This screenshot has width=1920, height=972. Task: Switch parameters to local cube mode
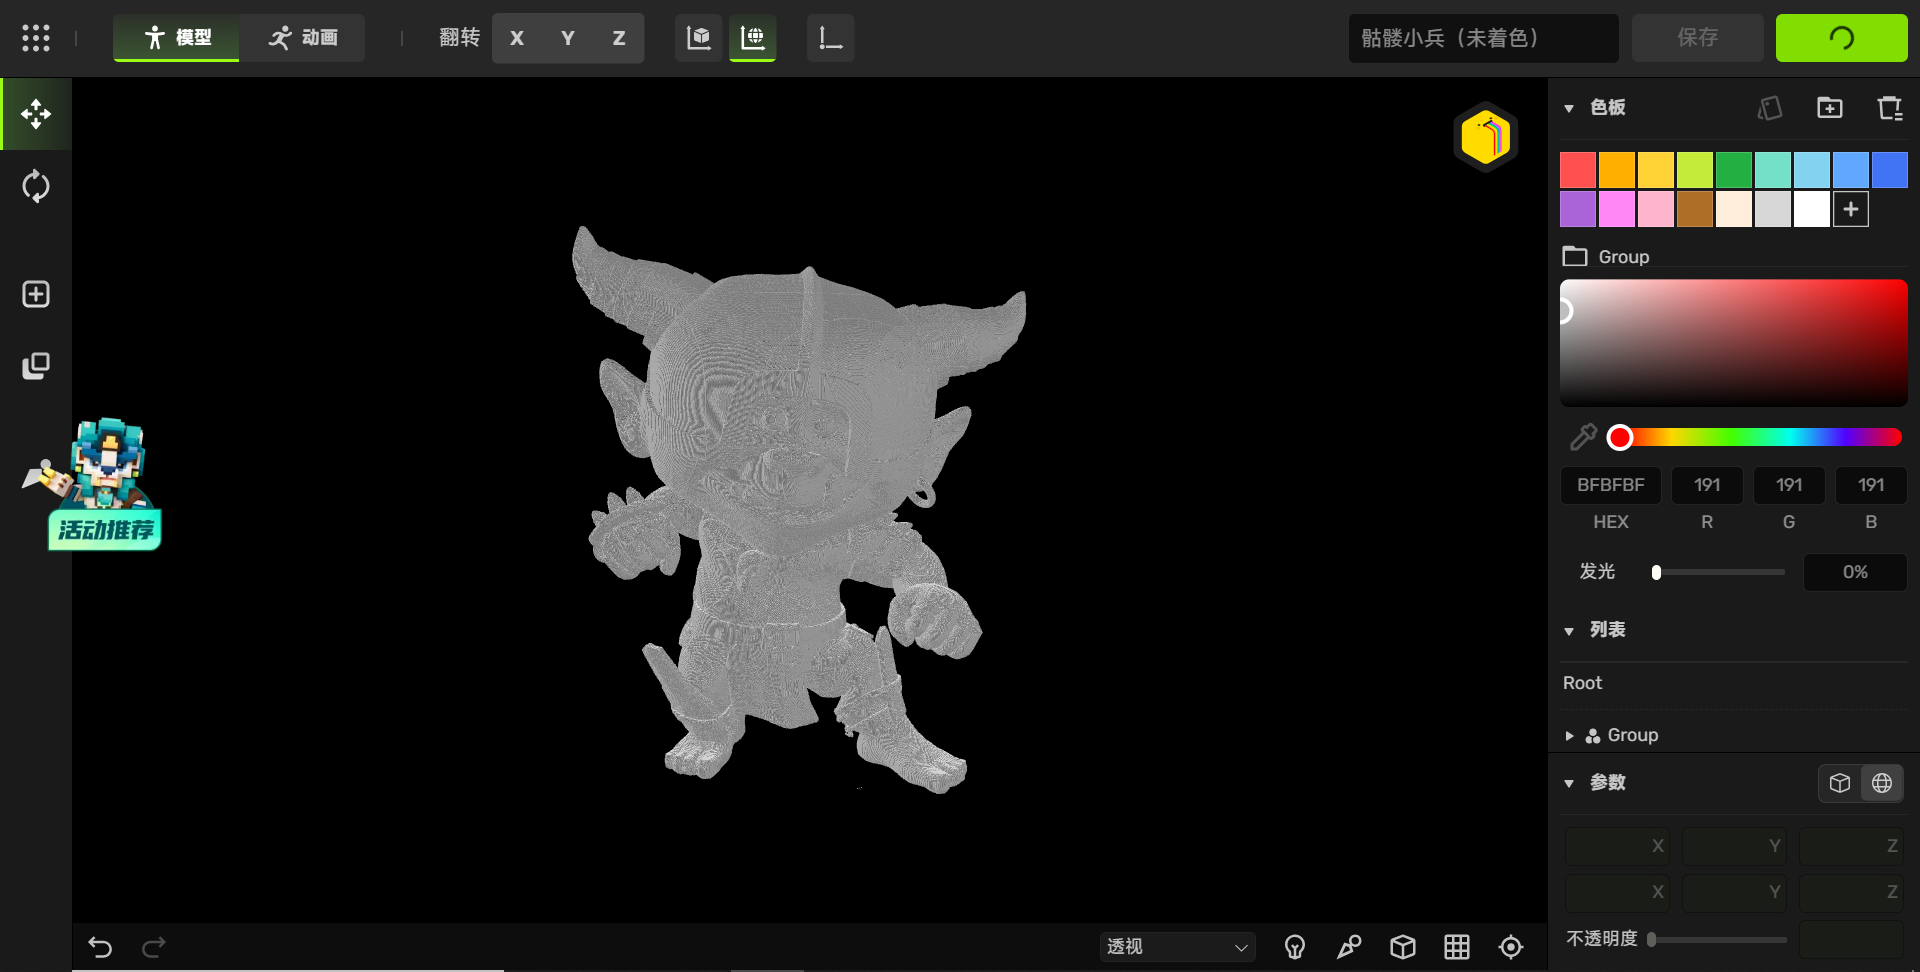coord(1840,783)
